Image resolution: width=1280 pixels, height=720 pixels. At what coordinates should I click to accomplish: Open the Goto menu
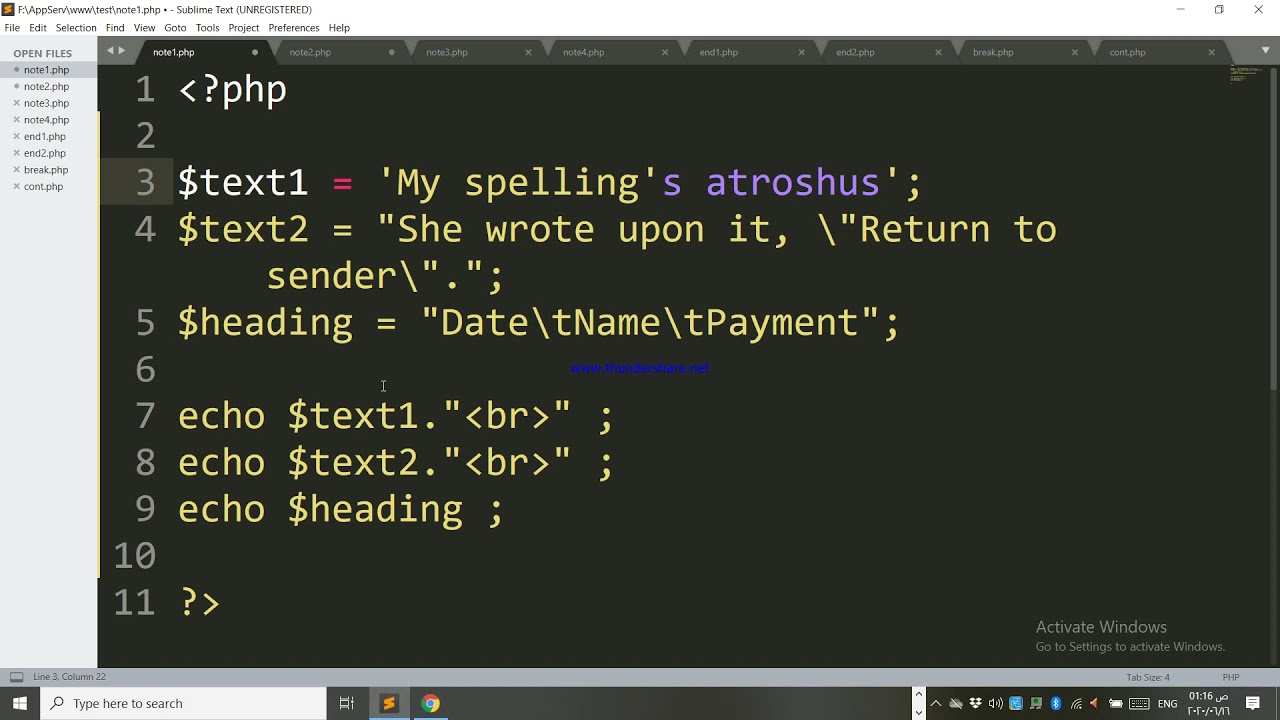click(175, 28)
